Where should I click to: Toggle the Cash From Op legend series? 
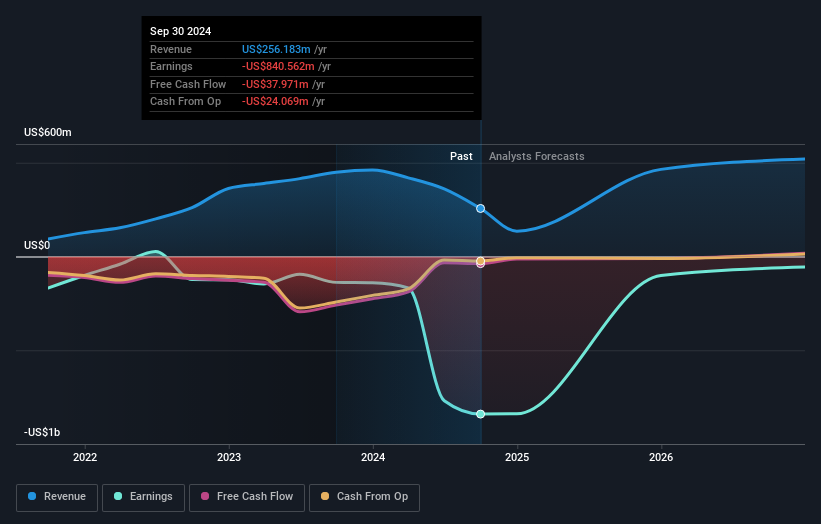[x=364, y=497]
